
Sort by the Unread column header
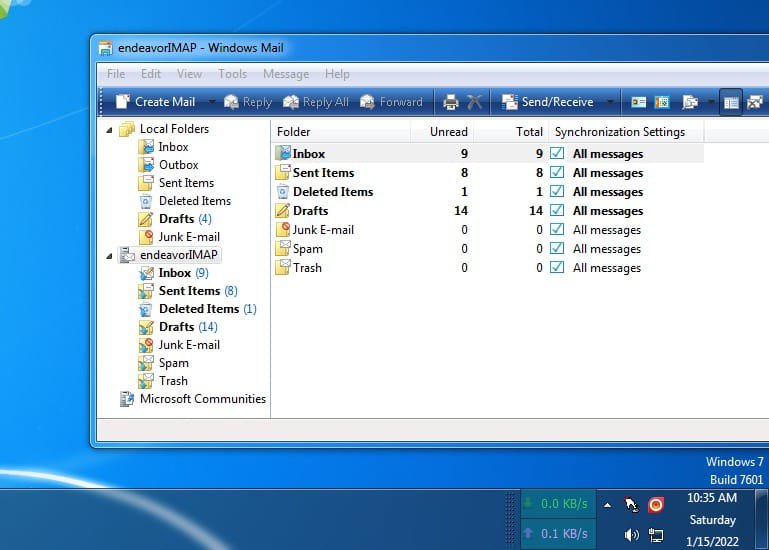coord(448,132)
